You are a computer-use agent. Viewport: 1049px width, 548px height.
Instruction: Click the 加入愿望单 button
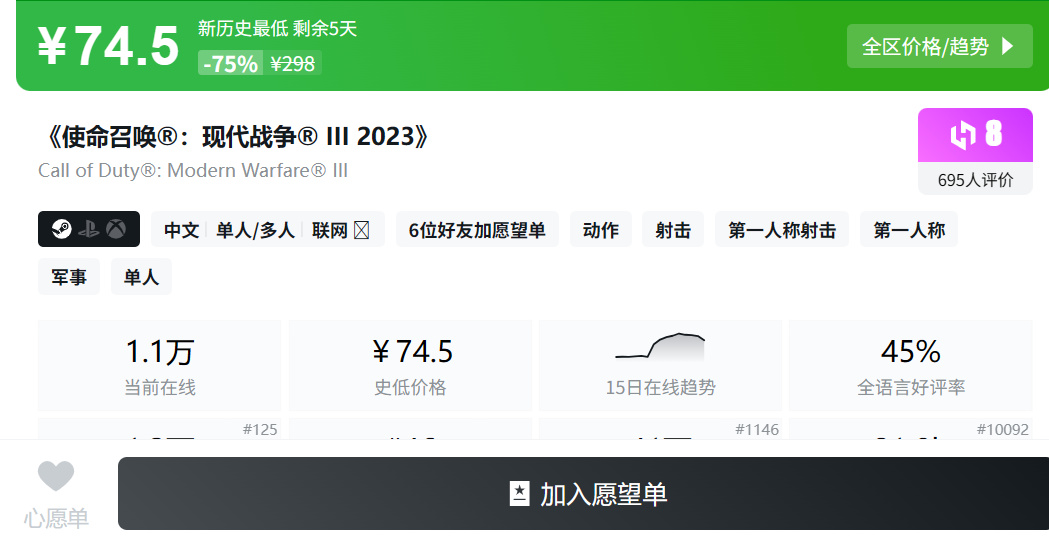click(x=583, y=494)
